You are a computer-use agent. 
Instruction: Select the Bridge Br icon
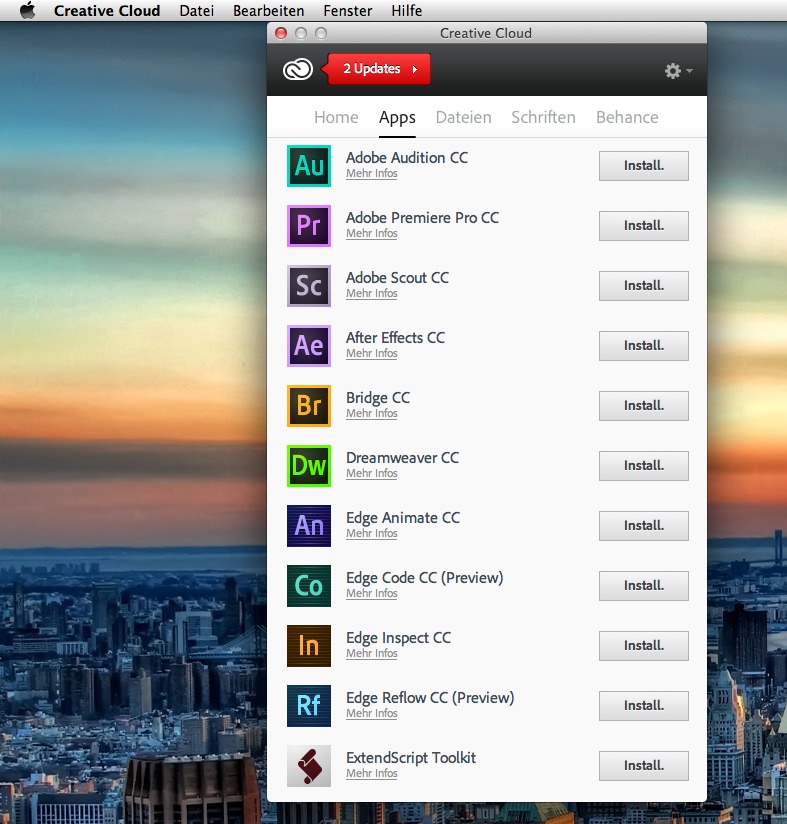click(308, 406)
